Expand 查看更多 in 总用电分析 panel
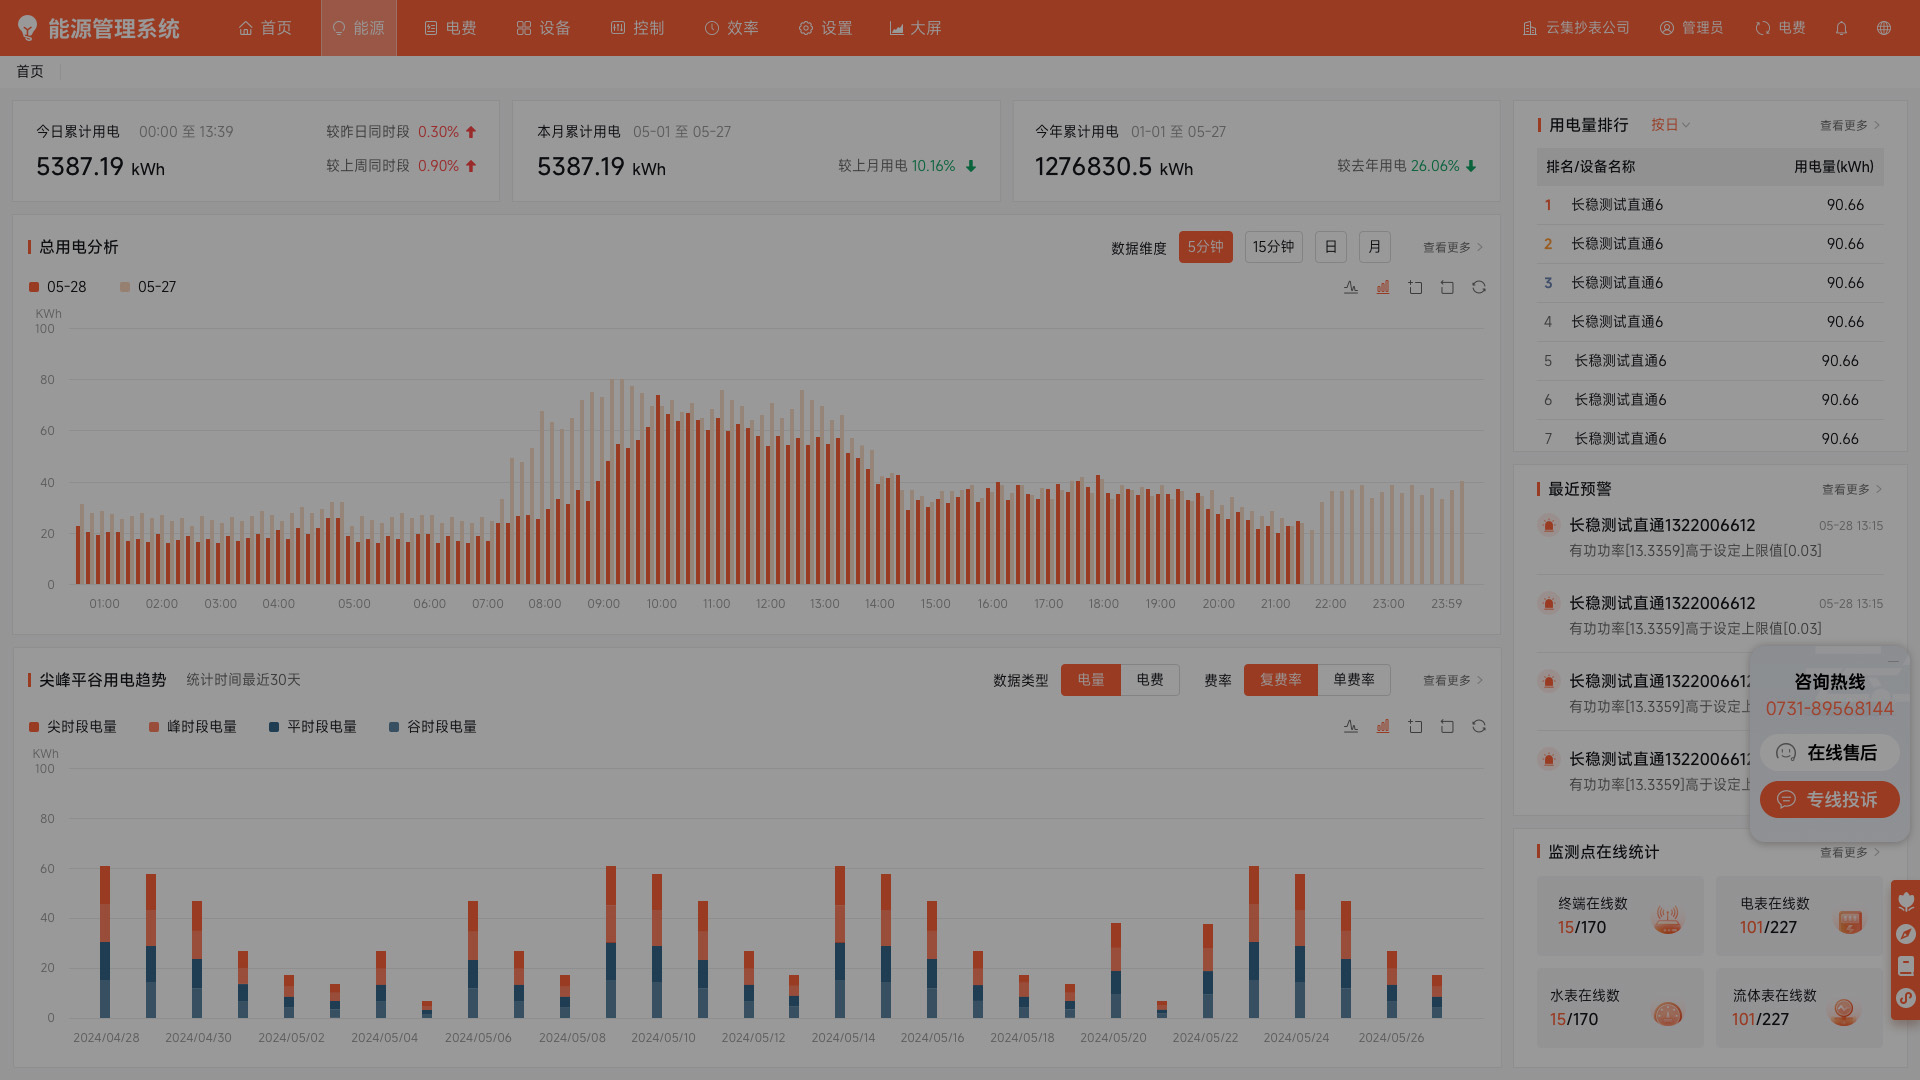 1452,247
